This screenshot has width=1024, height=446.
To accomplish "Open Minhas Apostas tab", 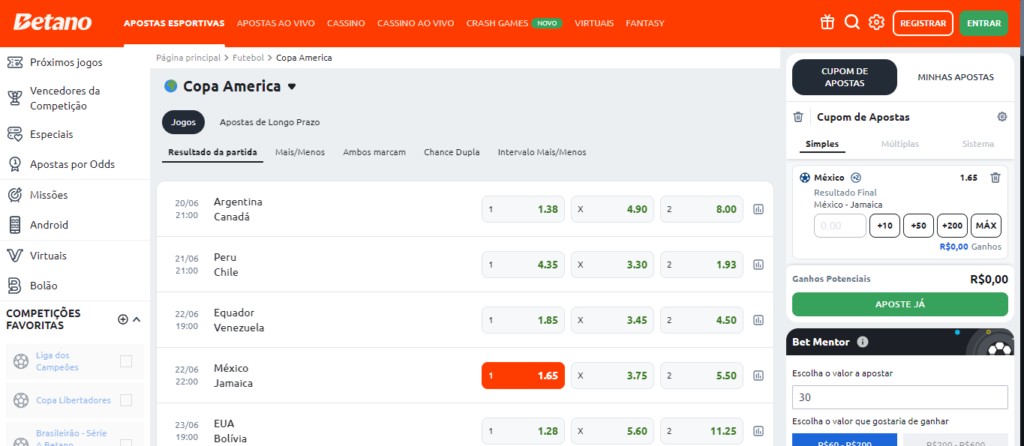I will click(x=955, y=77).
